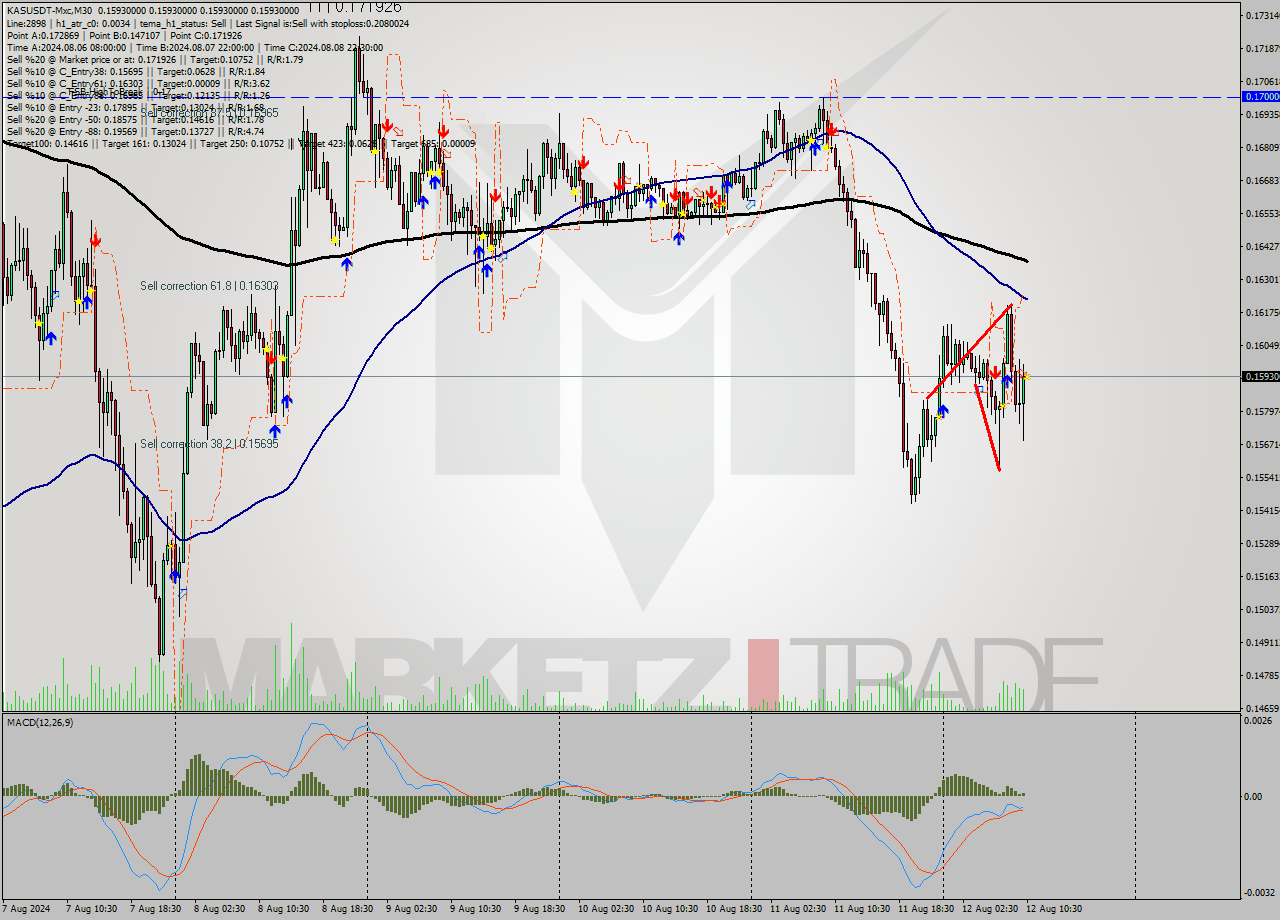The width and height of the screenshot is (1280, 920).
Task: Click the '7 Aug 2024' date label
Action: pyautogui.click(x=27, y=909)
